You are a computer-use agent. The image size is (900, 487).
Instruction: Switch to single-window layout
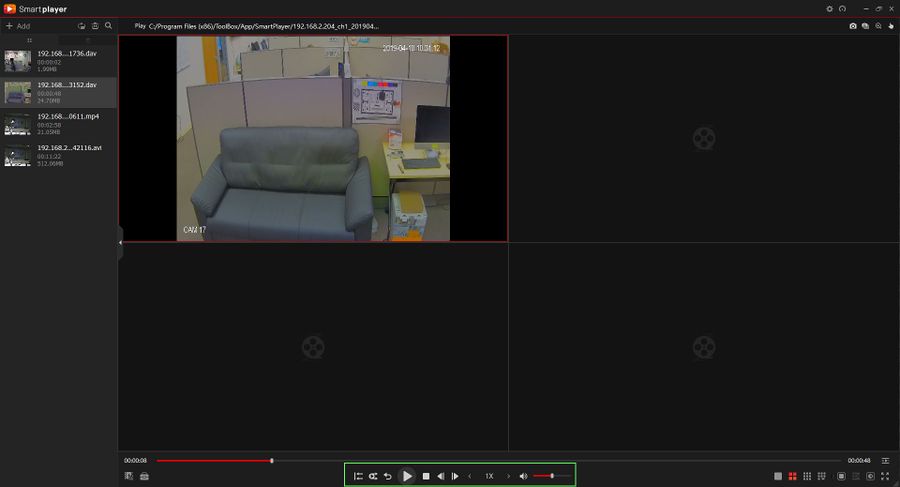click(x=778, y=476)
